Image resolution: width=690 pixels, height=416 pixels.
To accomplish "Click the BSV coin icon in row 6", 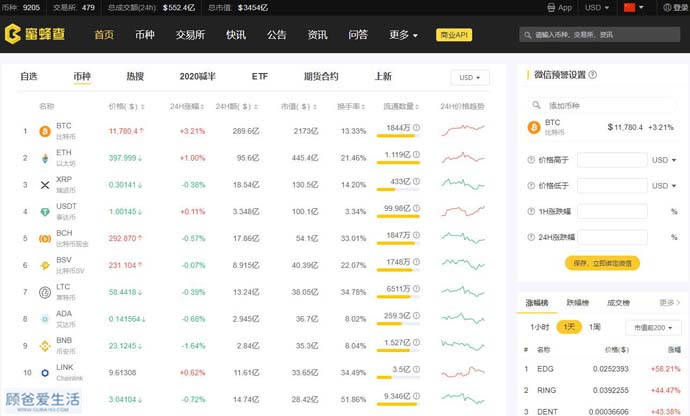I will point(45,265).
